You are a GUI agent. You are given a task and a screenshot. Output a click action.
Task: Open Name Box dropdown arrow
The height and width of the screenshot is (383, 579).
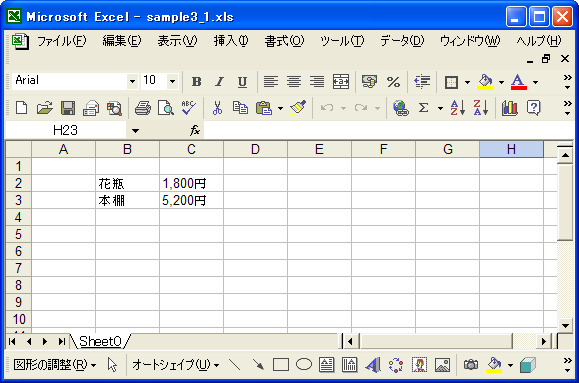136,130
